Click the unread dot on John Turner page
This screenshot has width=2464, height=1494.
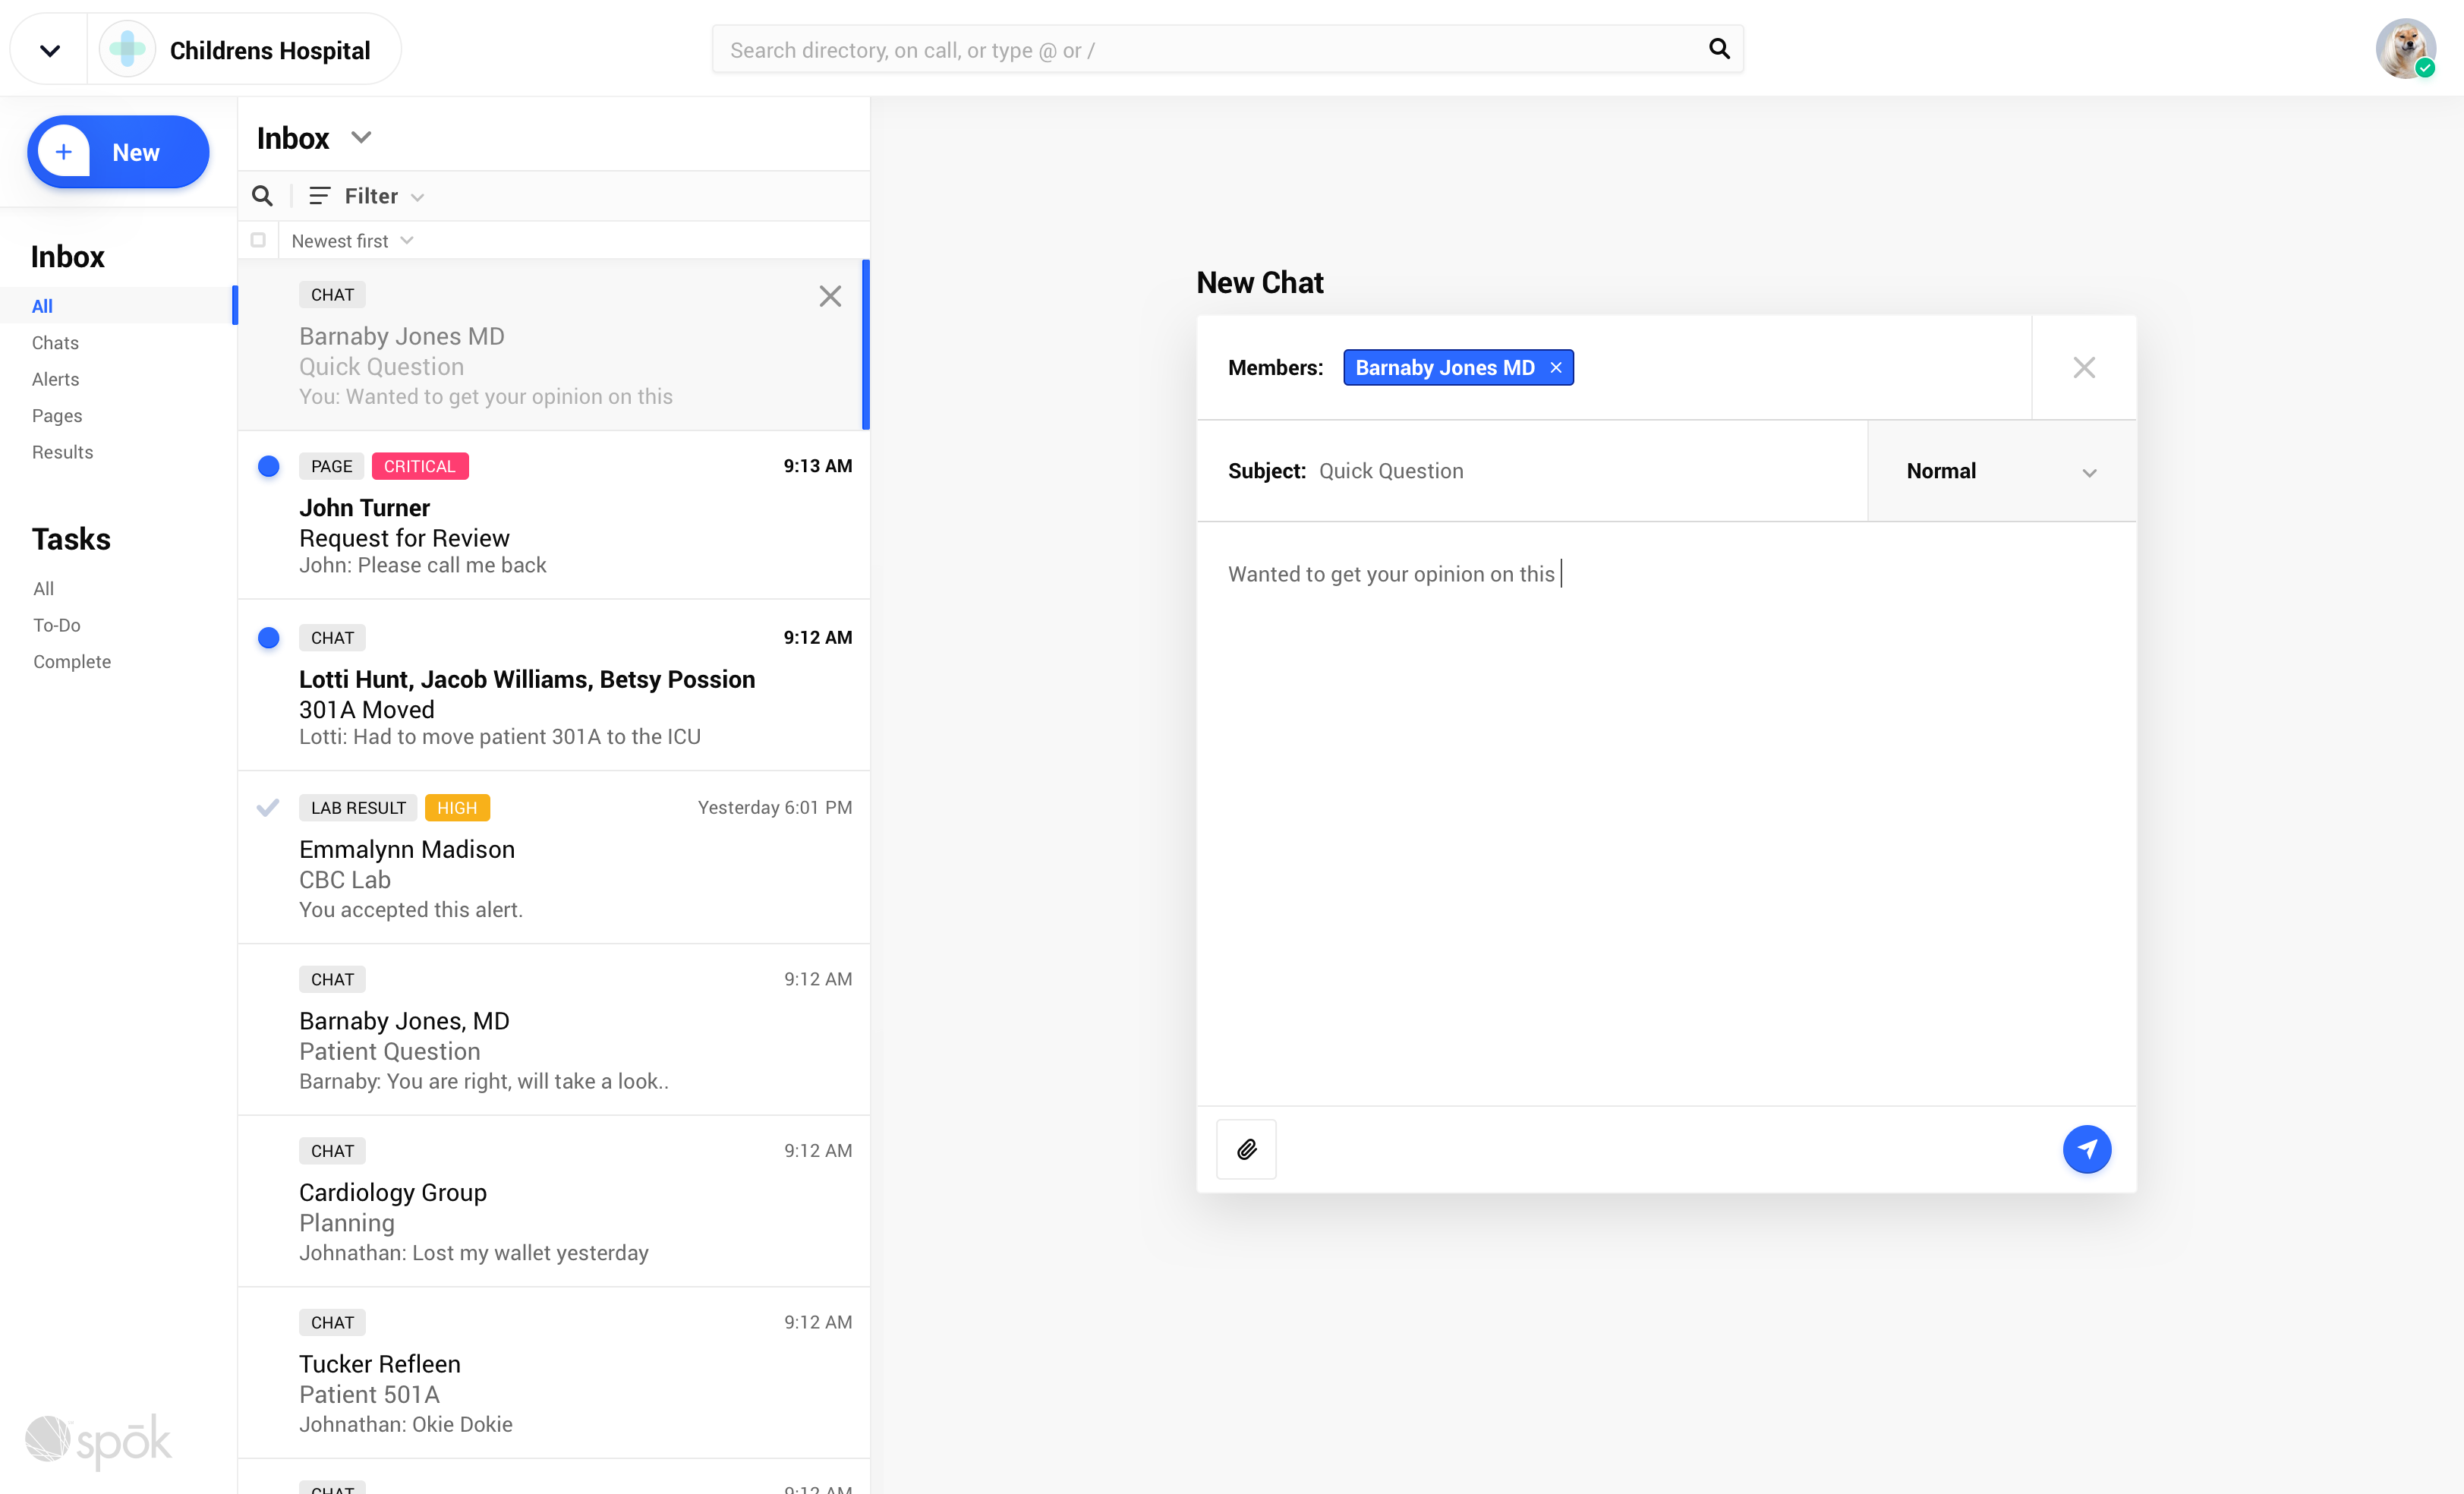pyautogui.click(x=268, y=466)
